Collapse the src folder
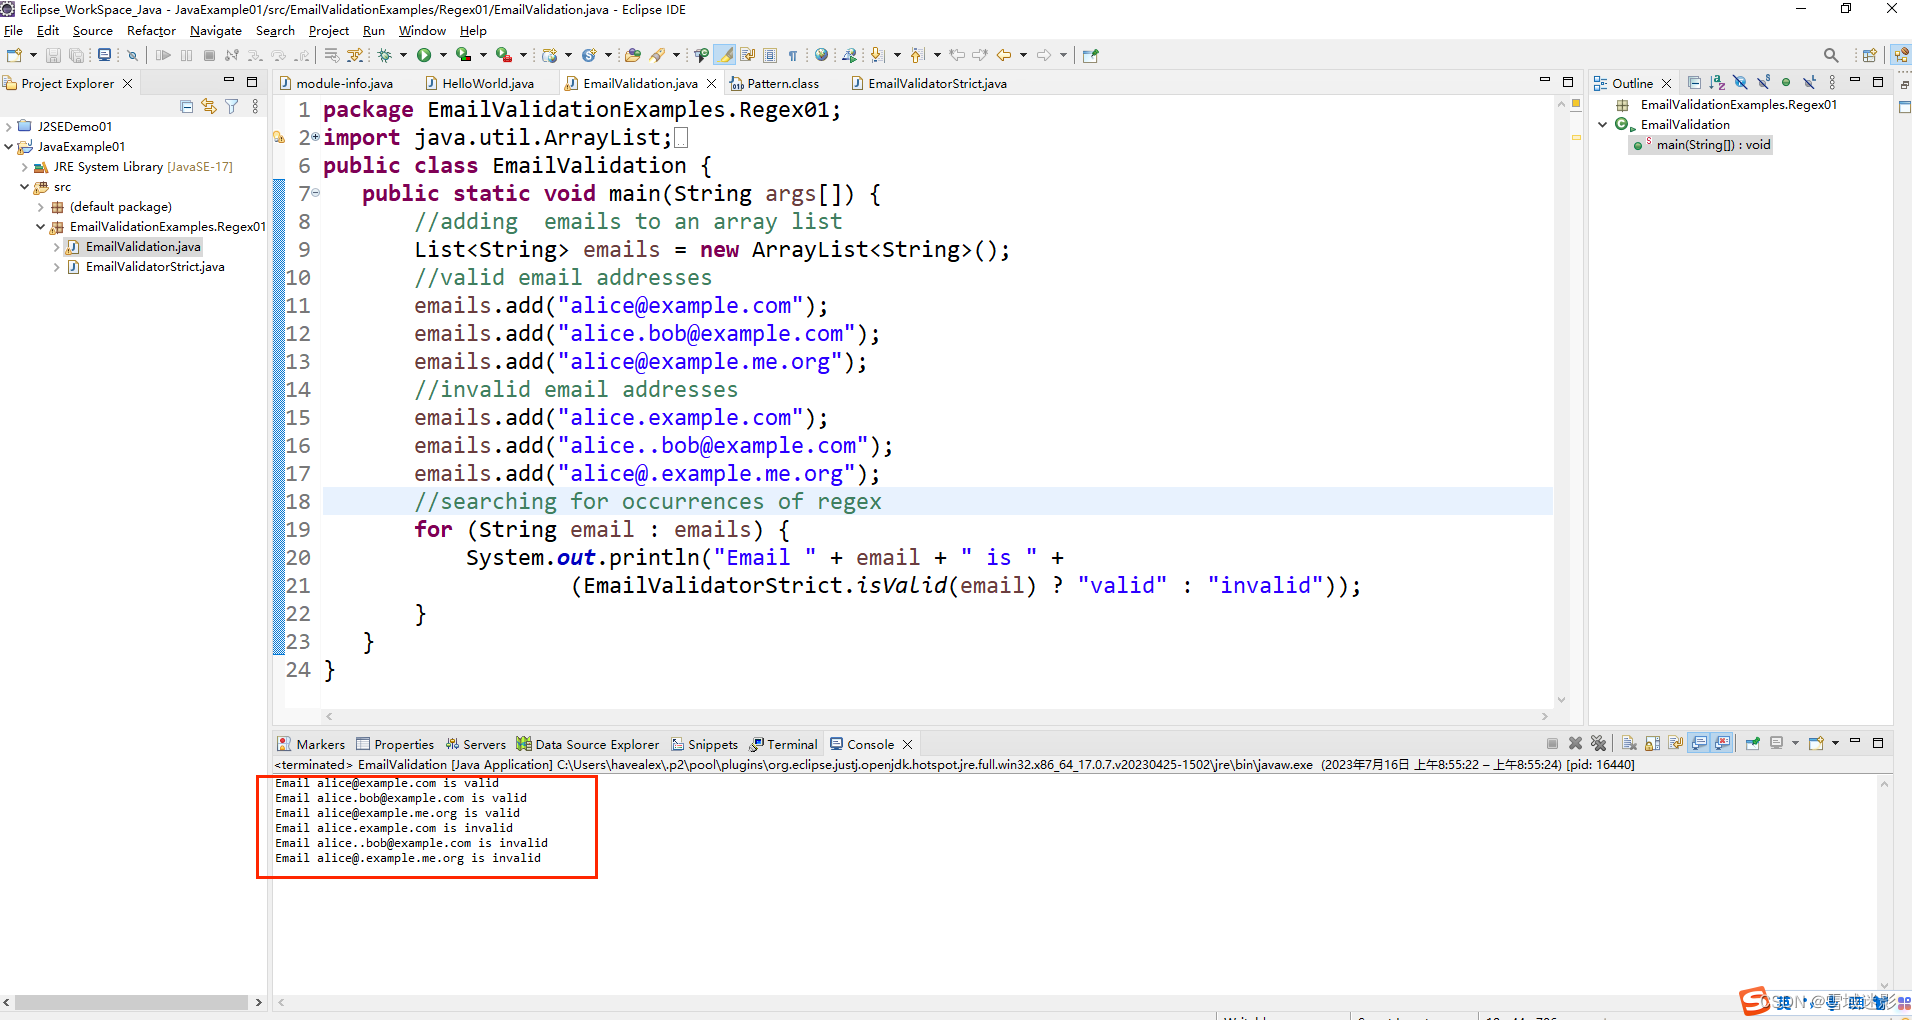Viewport: 1912px width, 1020px height. tap(25, 187)
